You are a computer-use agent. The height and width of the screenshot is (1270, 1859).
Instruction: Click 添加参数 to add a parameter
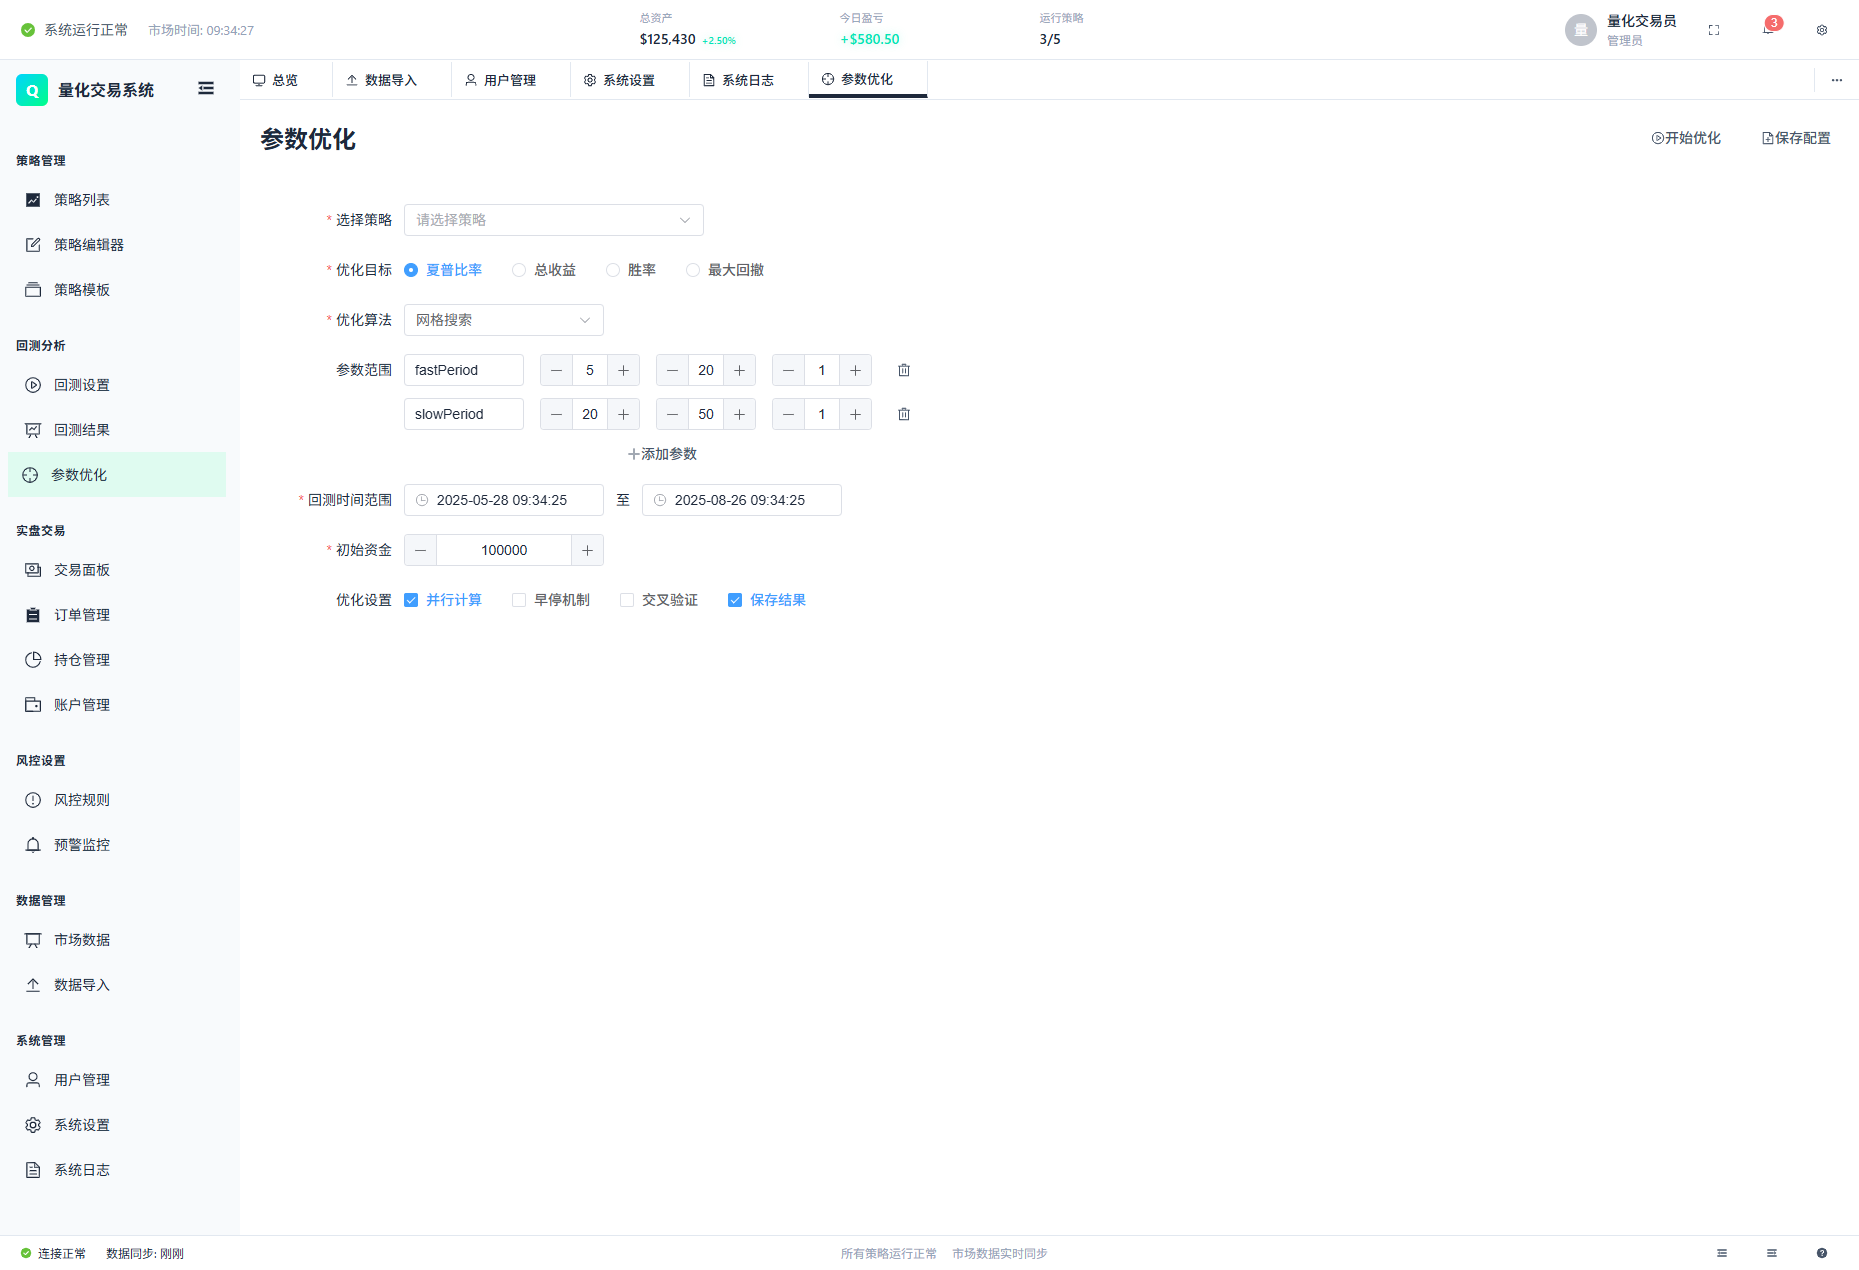tap(662, 454)
